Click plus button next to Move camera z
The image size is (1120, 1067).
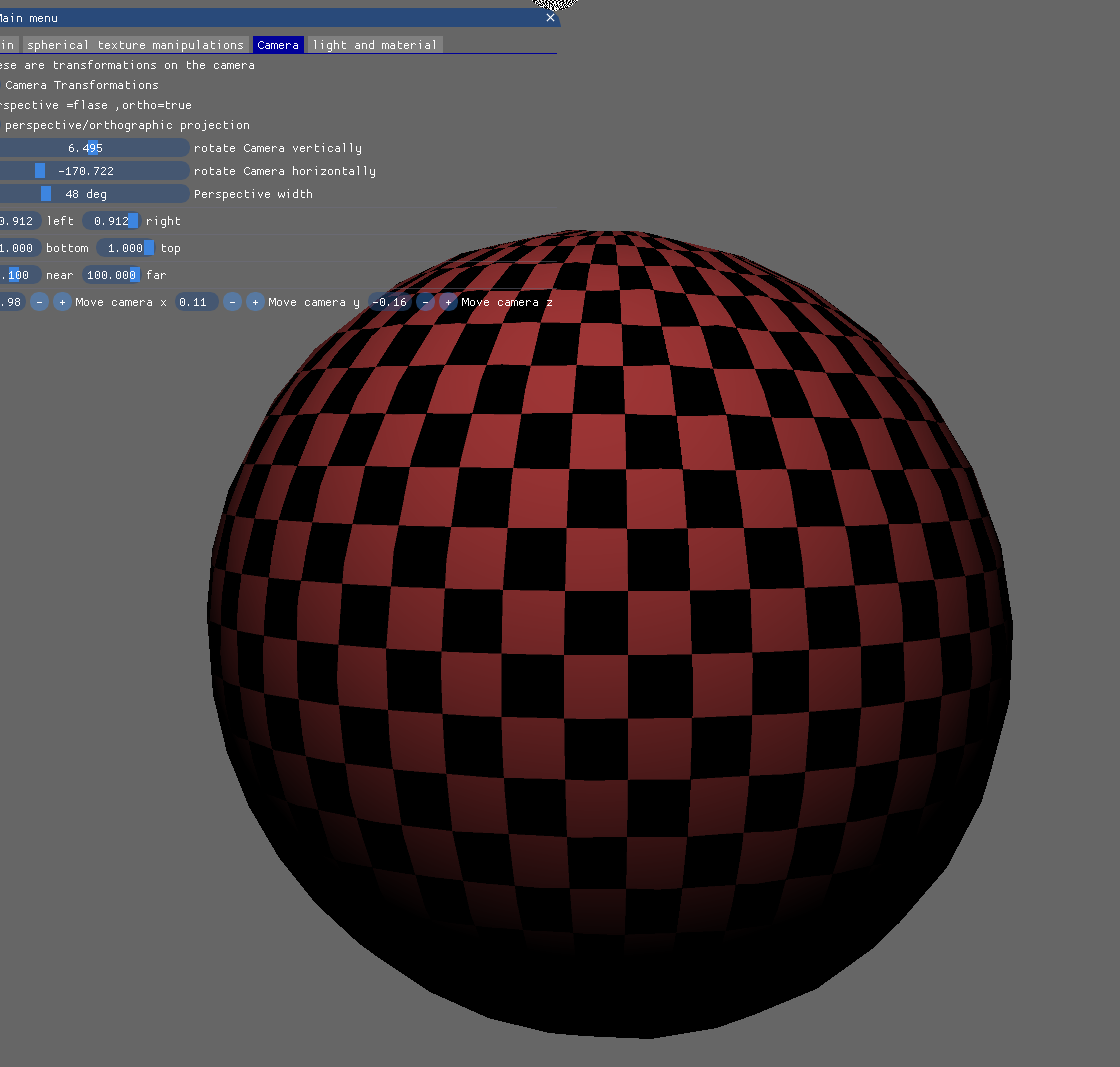pos(448,302)
